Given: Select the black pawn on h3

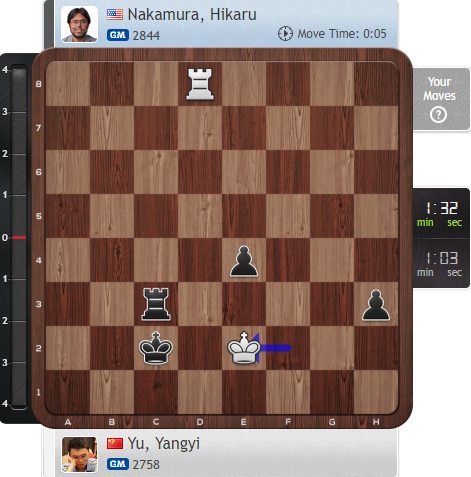Looking at the screenshot, I should point(376,305).
